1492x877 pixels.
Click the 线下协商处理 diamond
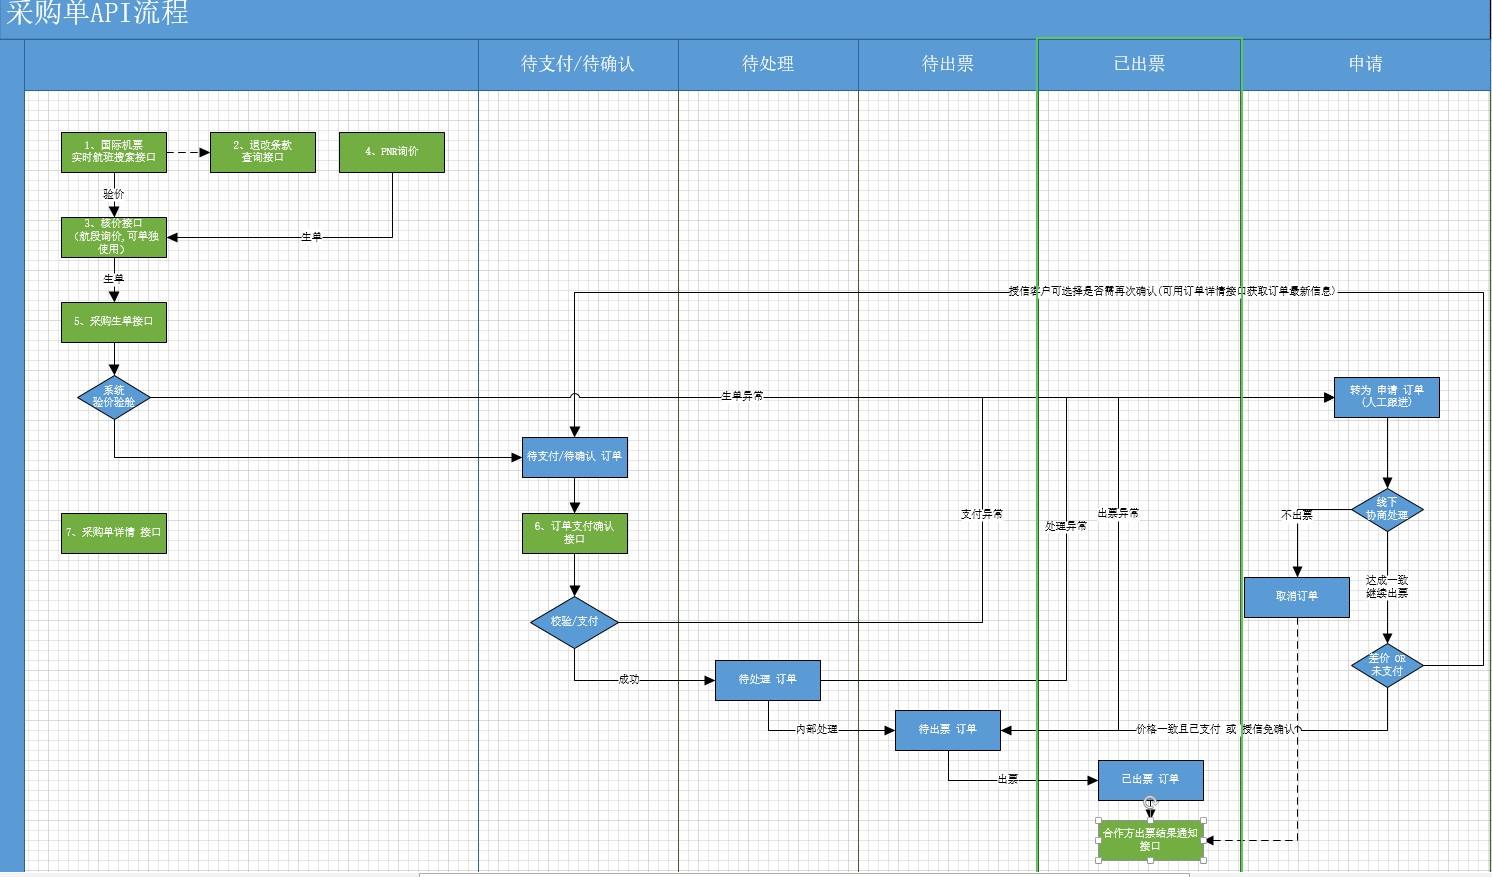[x=1387, y=510]
